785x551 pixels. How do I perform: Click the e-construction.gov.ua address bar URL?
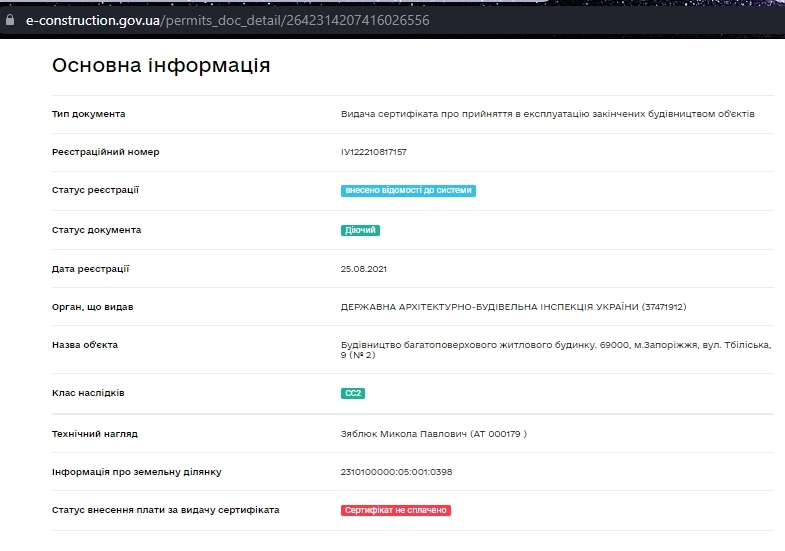click(227, 21)
